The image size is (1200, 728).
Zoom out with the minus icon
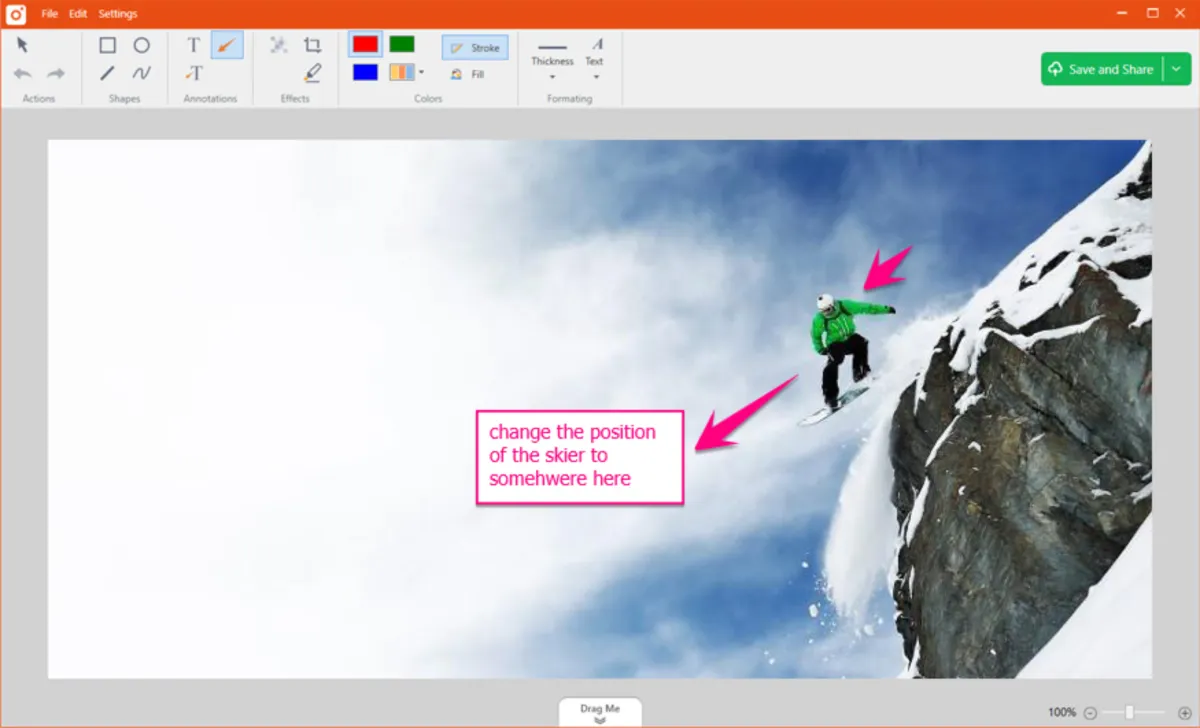tap(1090, 712)
